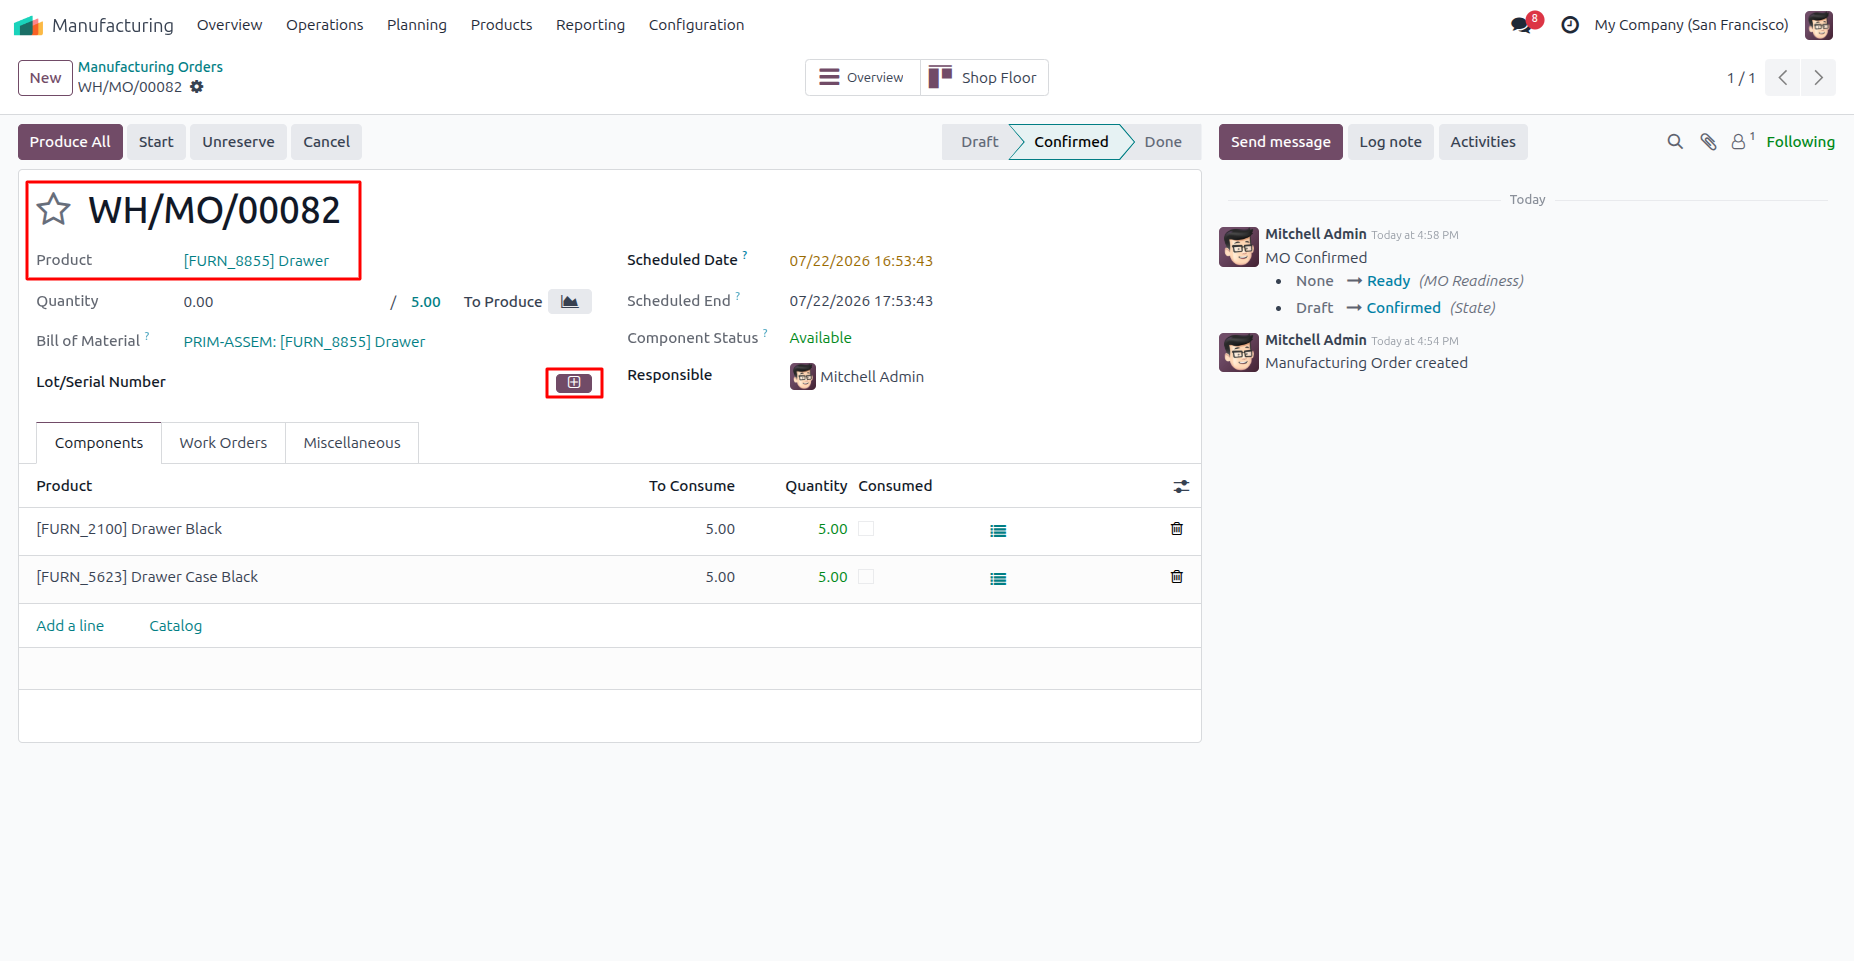Go to the previous record with the left arrow
Viewport: 1854px width, 961px height.
click(1783, 78)
